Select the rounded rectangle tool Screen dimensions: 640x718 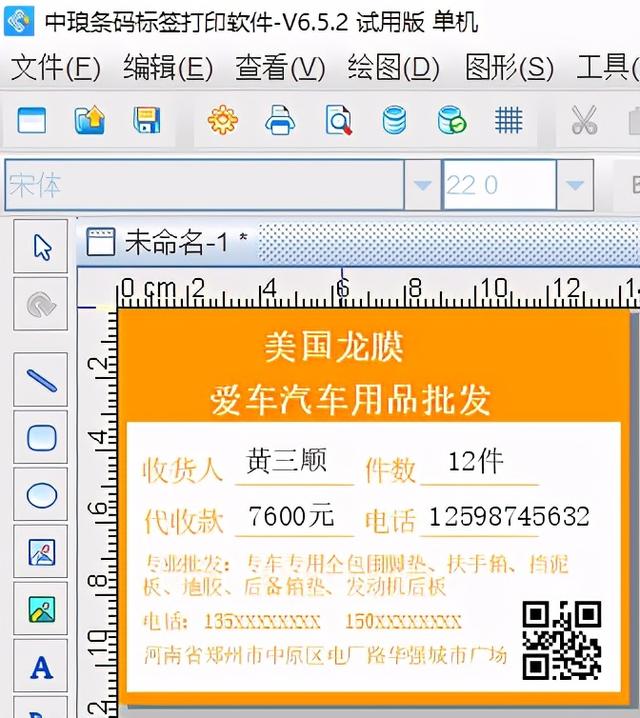[41, 437]
